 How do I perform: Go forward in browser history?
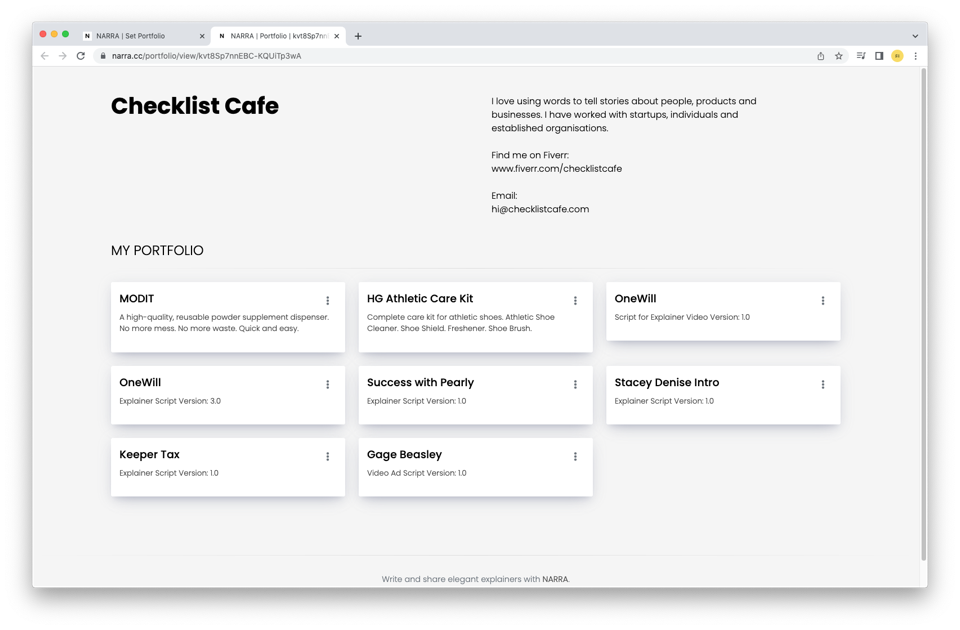click(x=62, y=56)
